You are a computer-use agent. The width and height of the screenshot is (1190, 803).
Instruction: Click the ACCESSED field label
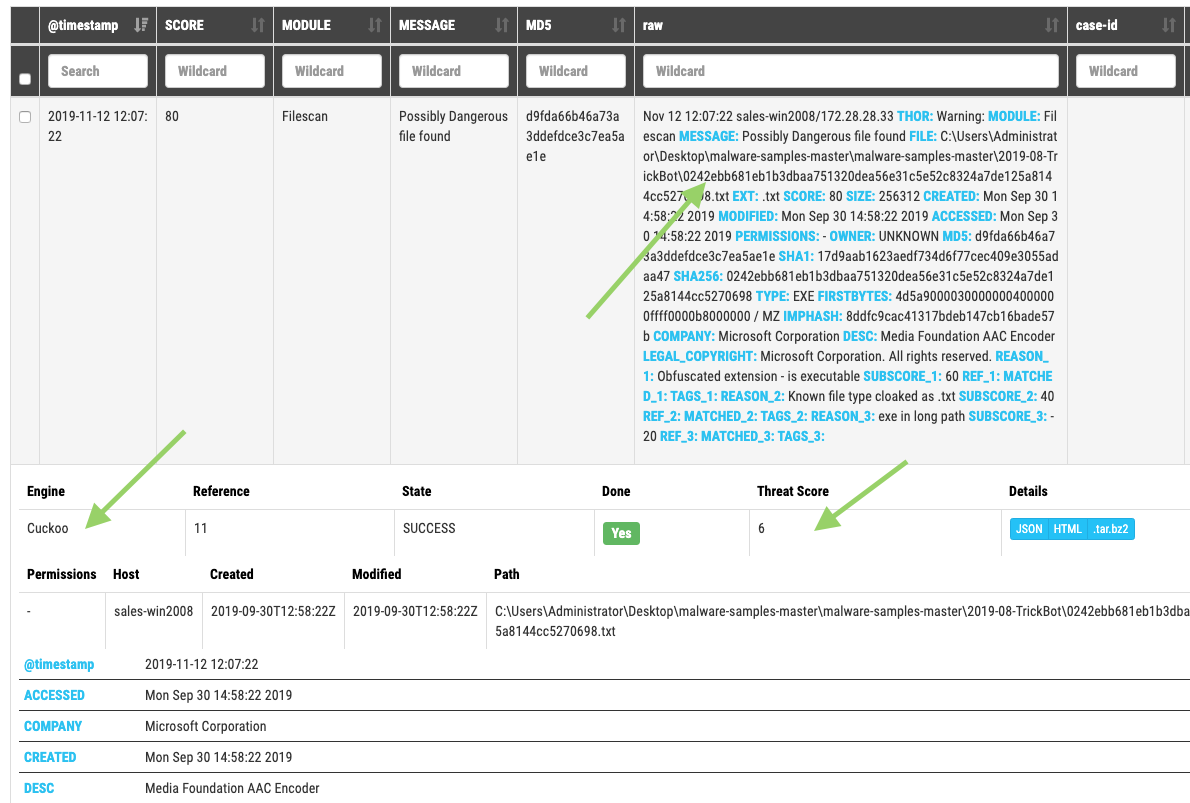click(54, 695)
